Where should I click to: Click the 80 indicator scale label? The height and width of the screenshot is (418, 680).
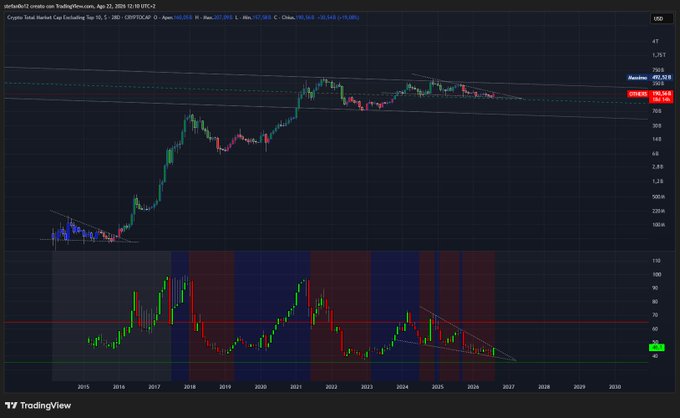[655, 301]
